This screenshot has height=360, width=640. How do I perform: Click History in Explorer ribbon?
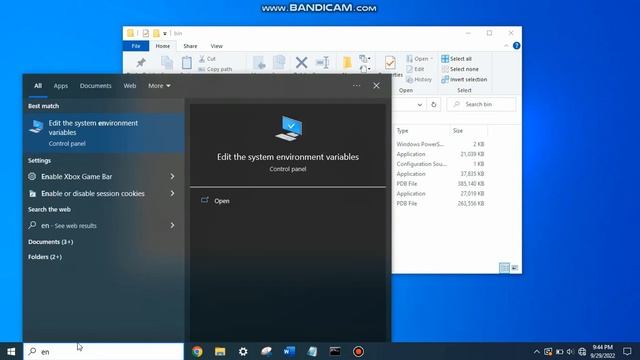point(419,79)
